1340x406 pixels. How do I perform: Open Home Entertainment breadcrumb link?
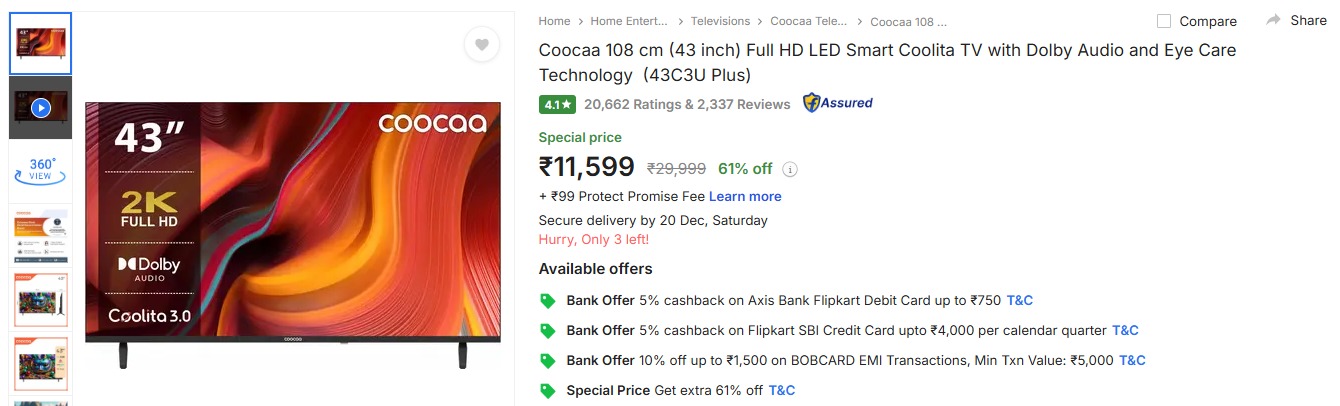(x=626, y=21)
